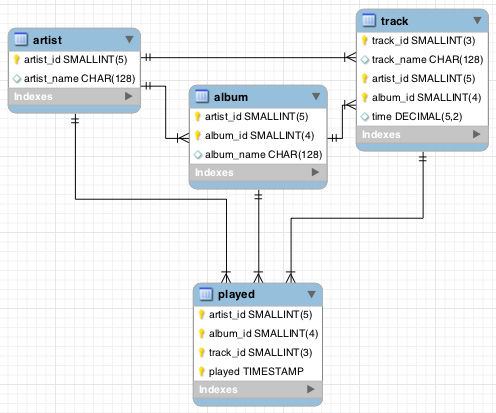The height and width of the screenshot is (413, 496).
Task: Select played TIMESTAMP column
Action: [x=256, y=371]
